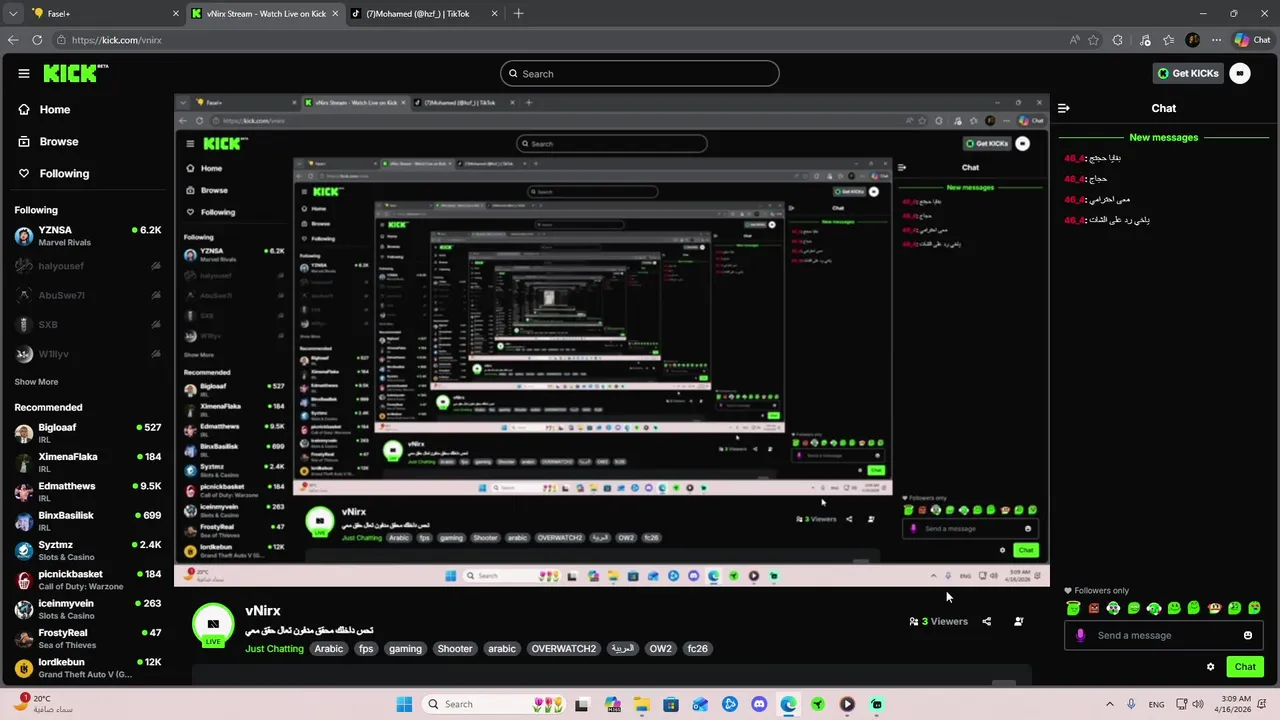Show hidden system tray icons
This screenshot has width=1280, height=720.
coord(1110,704)
